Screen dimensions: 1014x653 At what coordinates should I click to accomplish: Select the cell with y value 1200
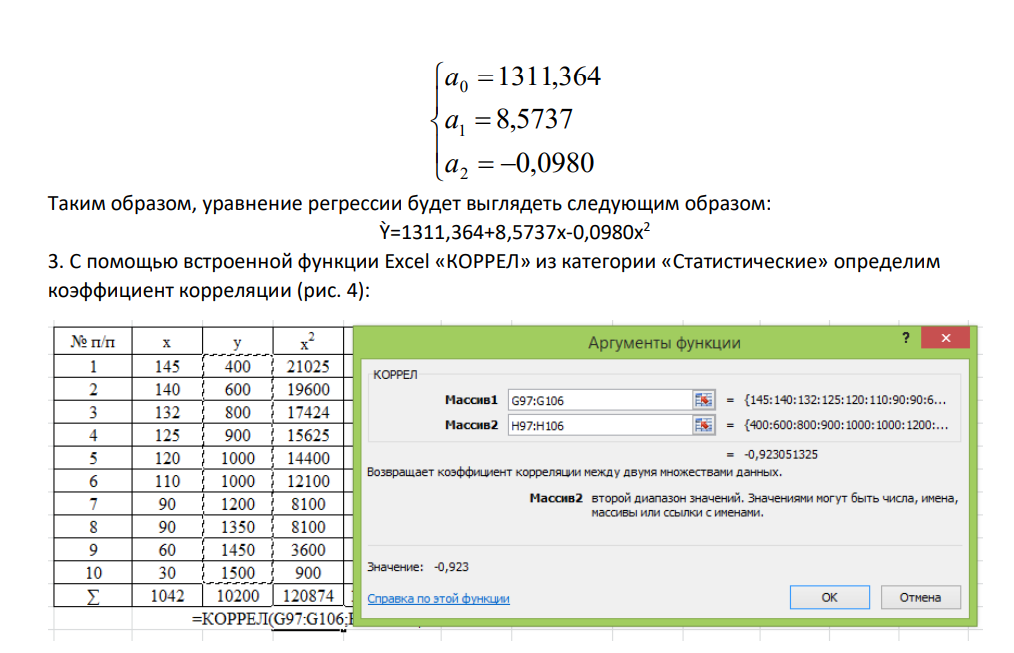237,504
